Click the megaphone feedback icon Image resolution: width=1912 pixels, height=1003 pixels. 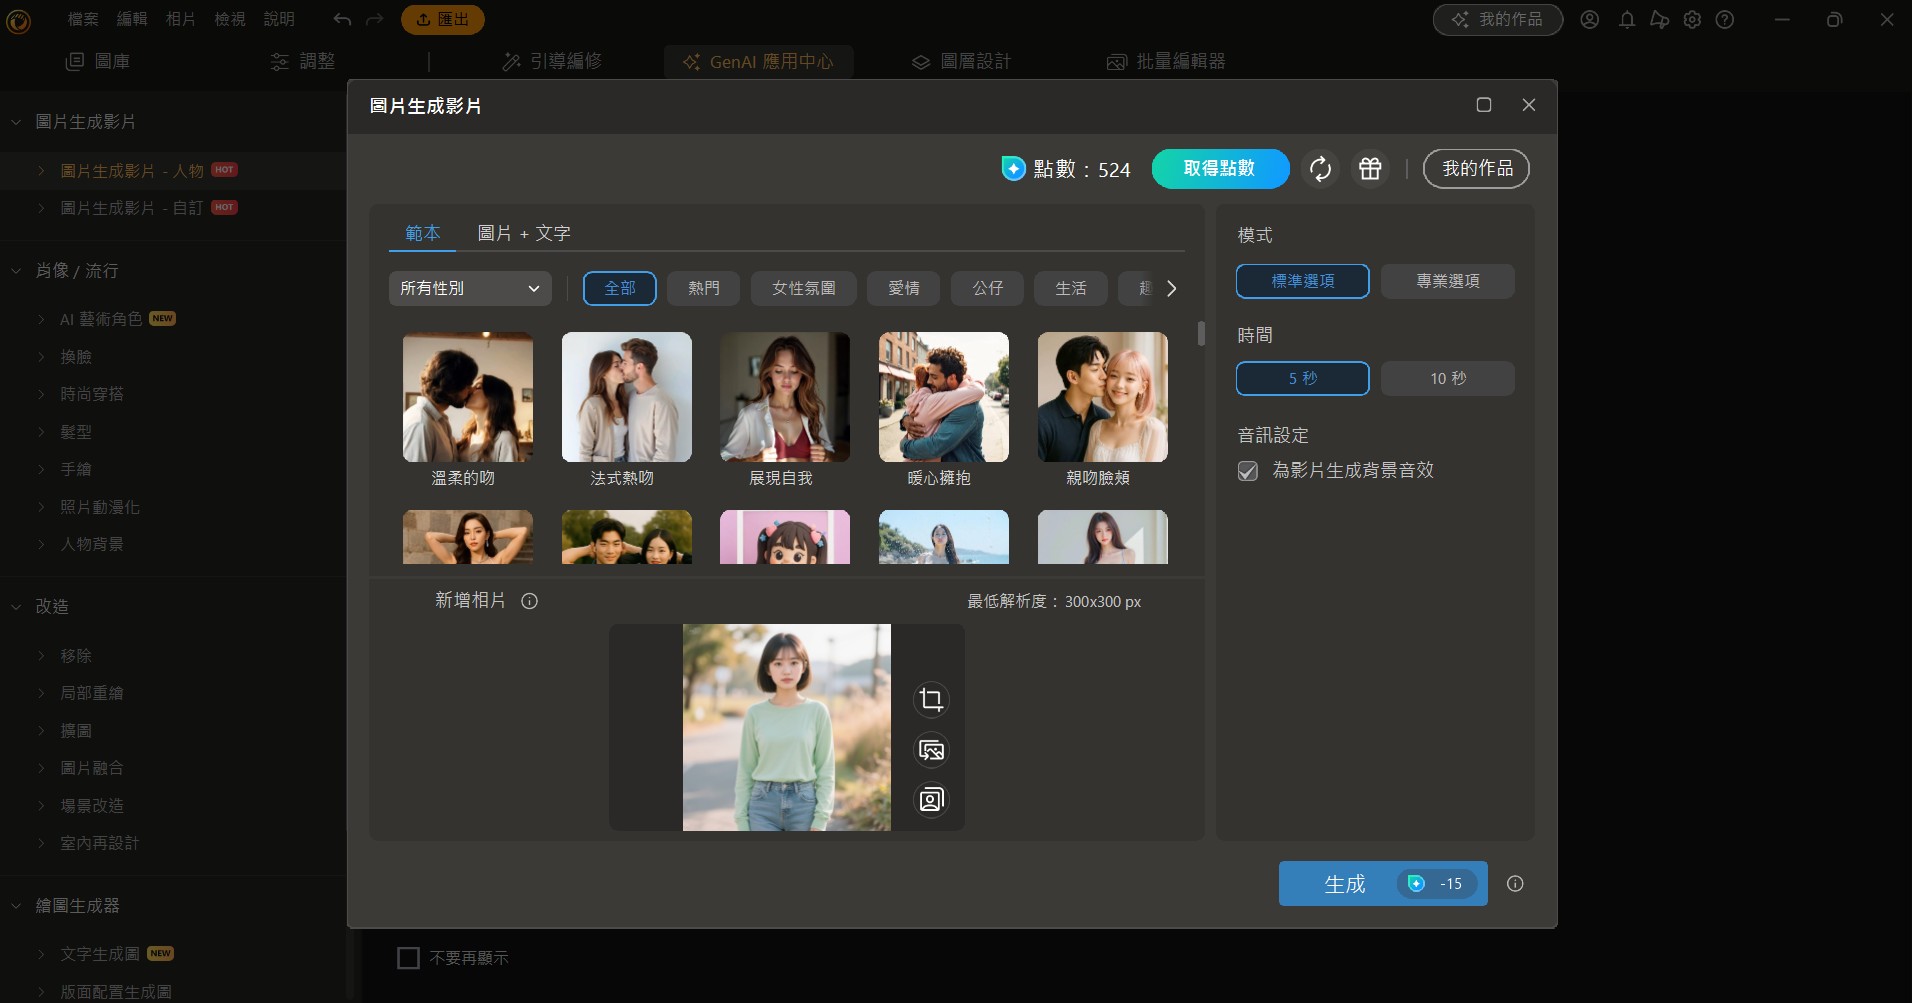tap(1660, 20)
